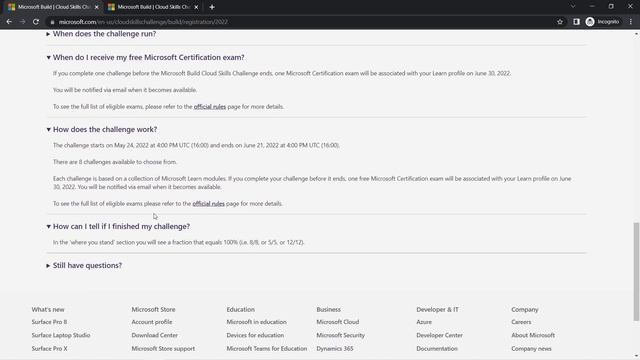Open the Chrome three-dot menu
640x360 pixels.
[631, 22]
